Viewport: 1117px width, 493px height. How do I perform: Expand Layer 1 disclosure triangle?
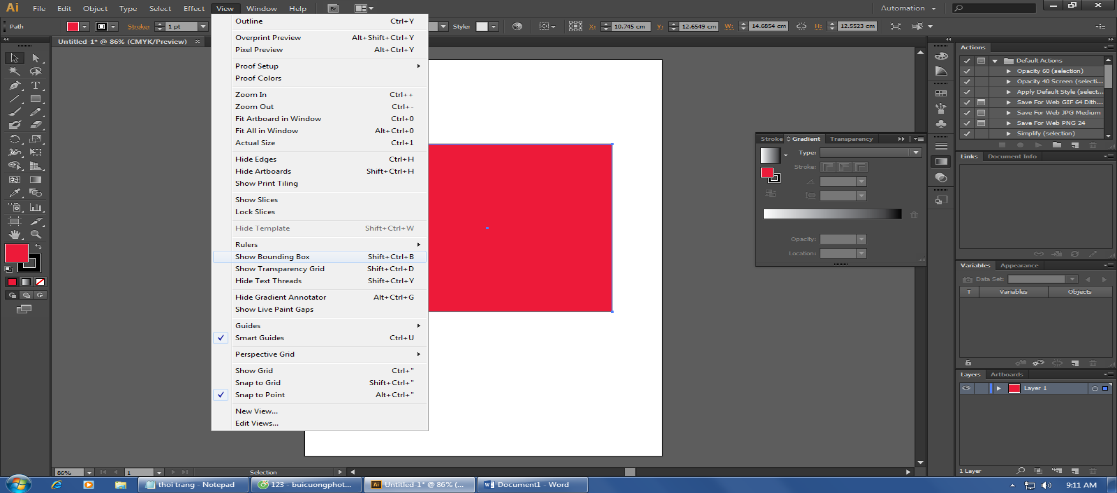(x=999, y=388)
